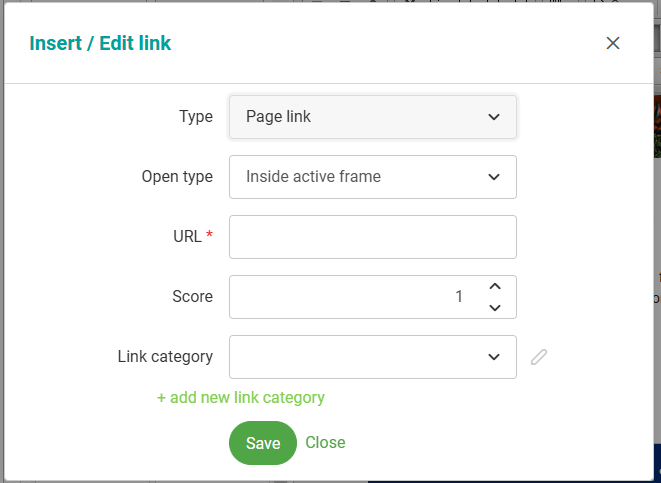Click the Open type label
The width and height of the screenshot is (661, 483).
tap(177, 177)
